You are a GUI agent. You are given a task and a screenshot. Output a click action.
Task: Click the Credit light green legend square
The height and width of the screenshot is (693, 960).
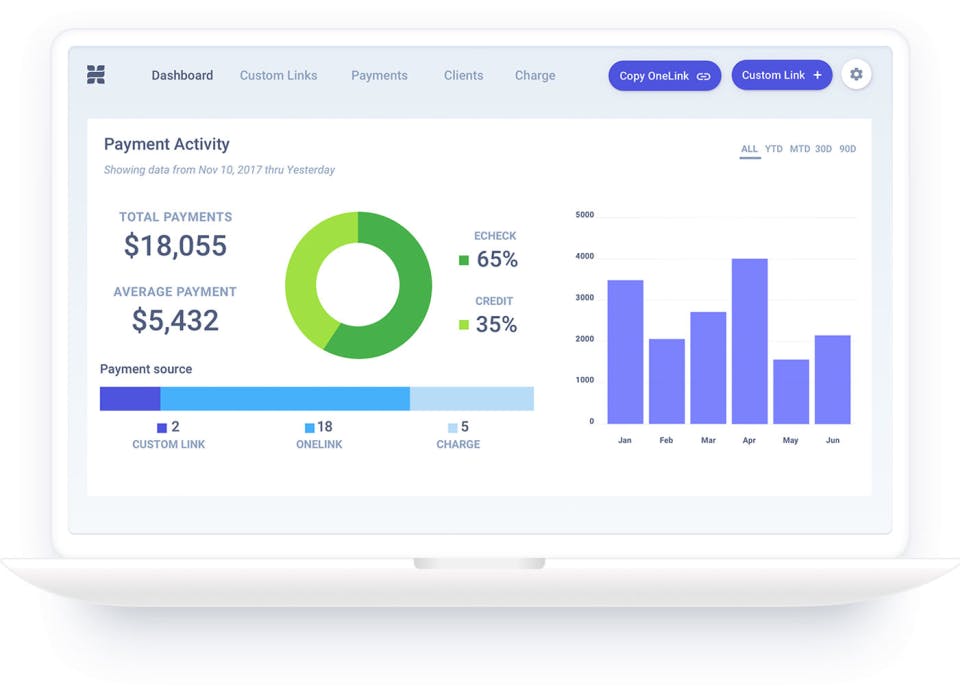coord(464,324)
